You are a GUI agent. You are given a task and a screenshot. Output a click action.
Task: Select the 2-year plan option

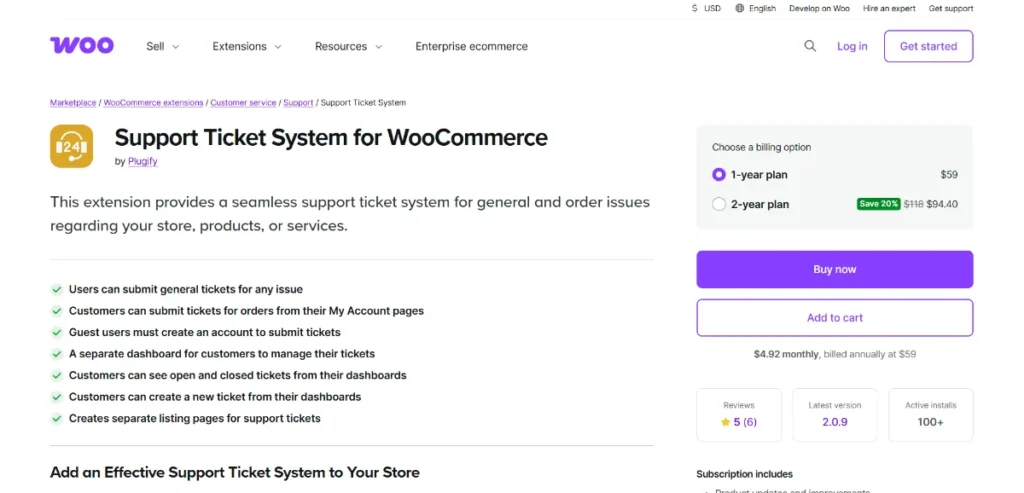719,204
